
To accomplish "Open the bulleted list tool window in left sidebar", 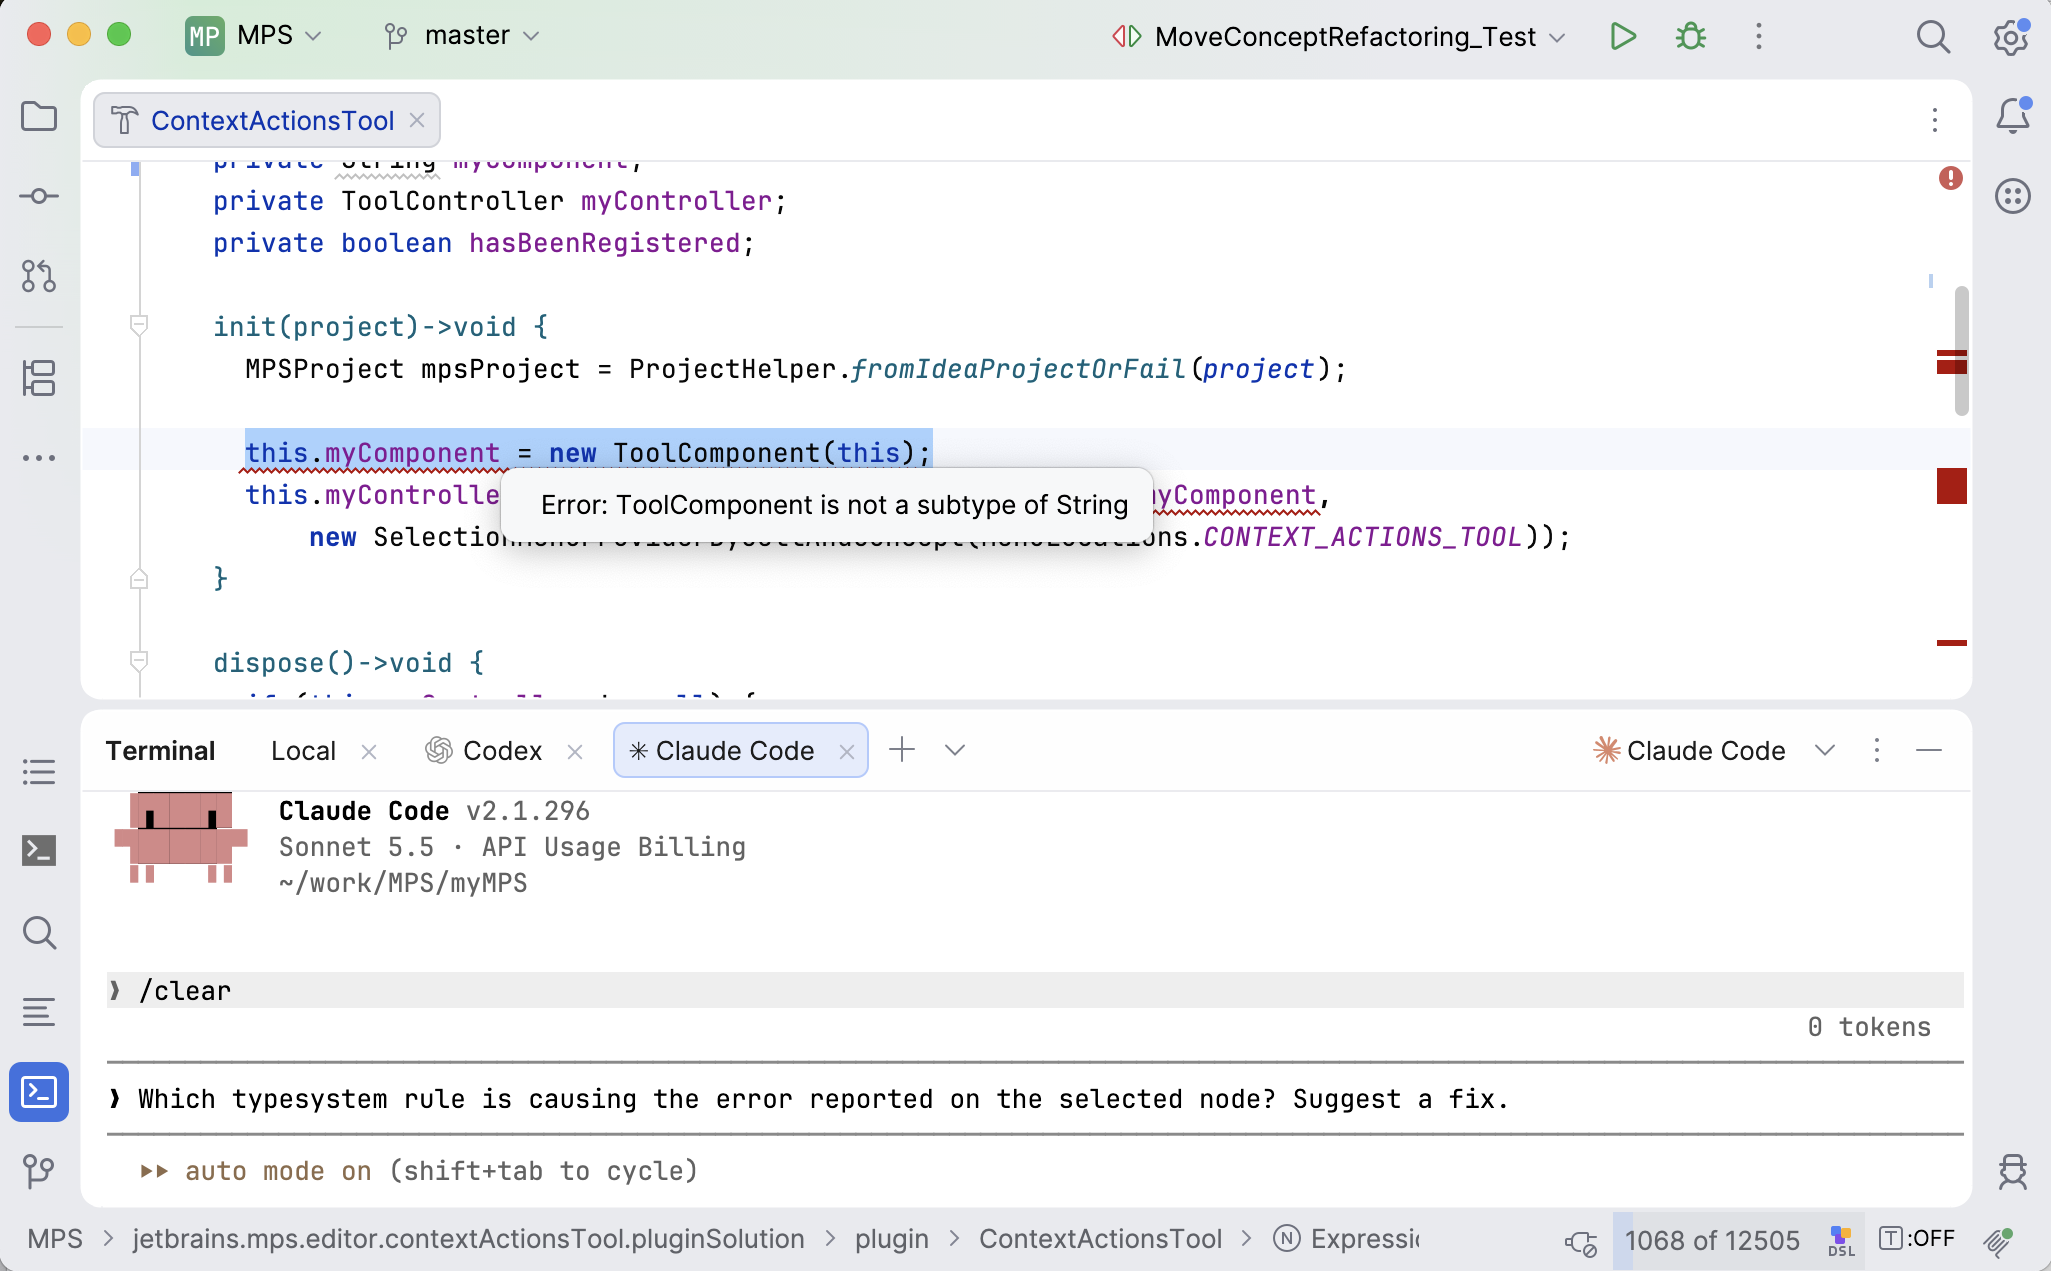I will coord(39,772).
